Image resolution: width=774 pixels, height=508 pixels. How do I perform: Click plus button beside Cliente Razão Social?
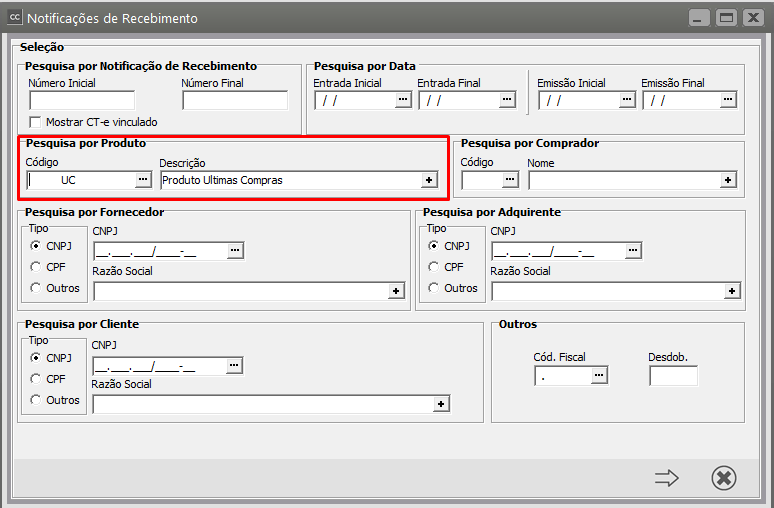click(x=440, y=404)
